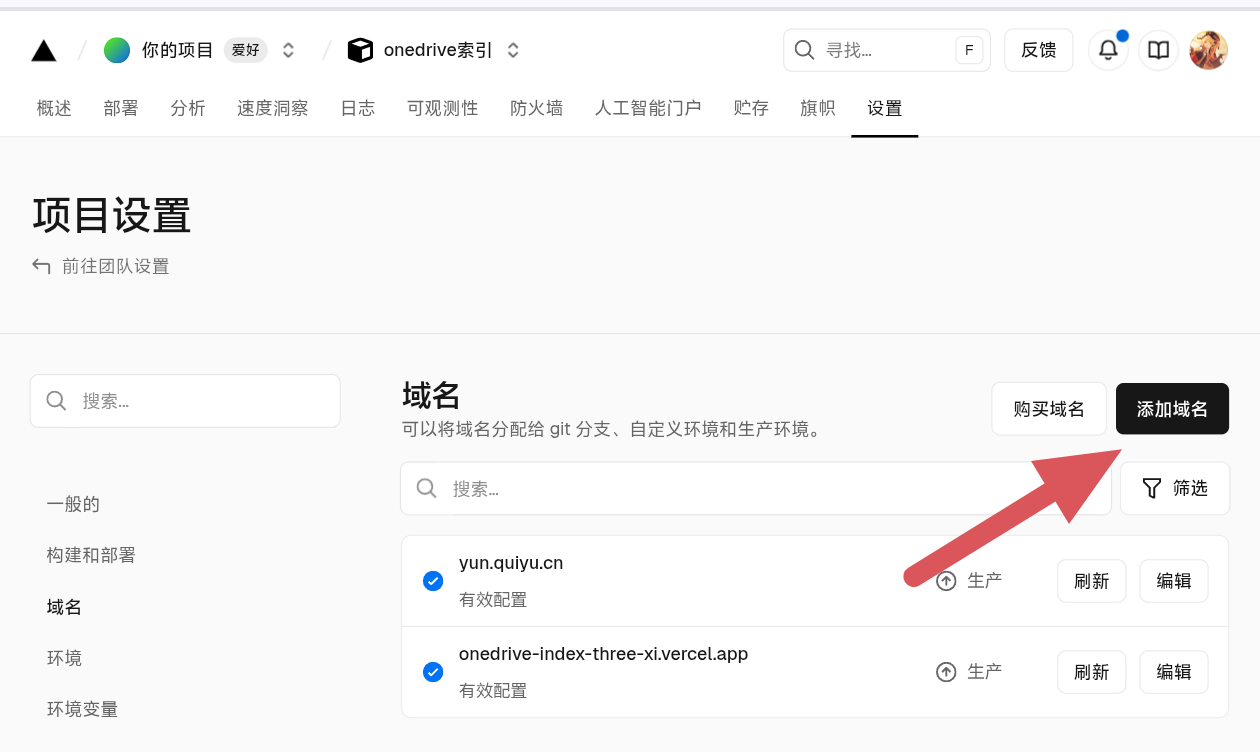Click your profile avatar picture

1209,49
